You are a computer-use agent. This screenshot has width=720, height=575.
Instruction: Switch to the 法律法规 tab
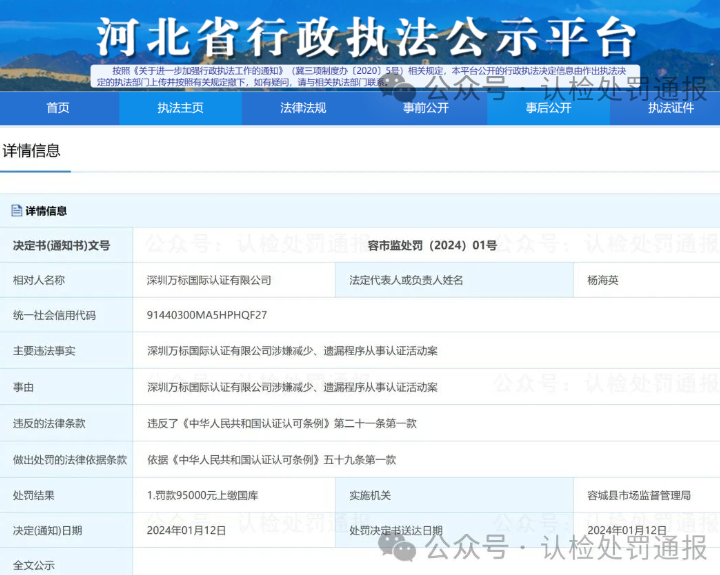point(303,108)
